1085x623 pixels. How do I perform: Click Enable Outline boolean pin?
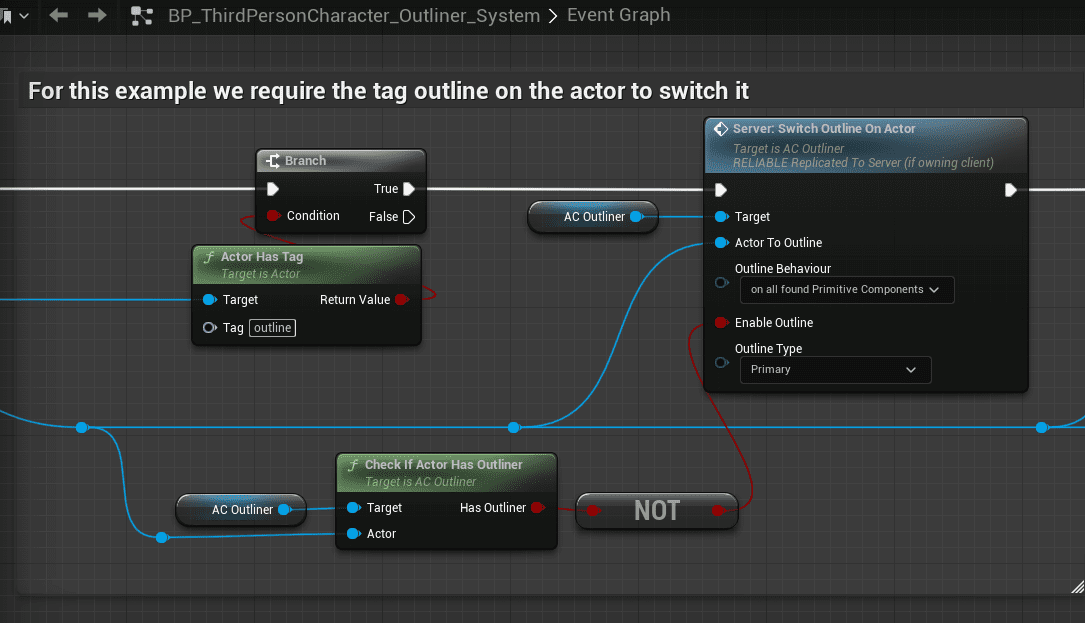[722, 323]
